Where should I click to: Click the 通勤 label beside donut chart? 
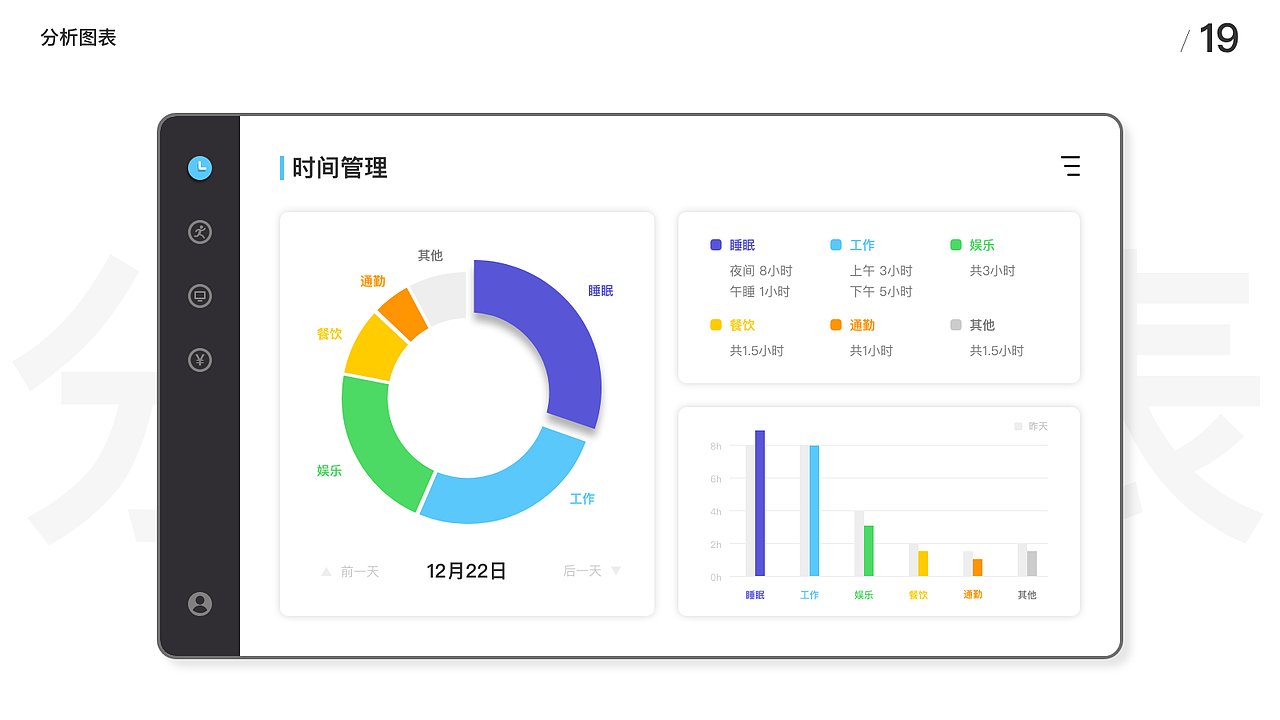[x=373, y=282]
